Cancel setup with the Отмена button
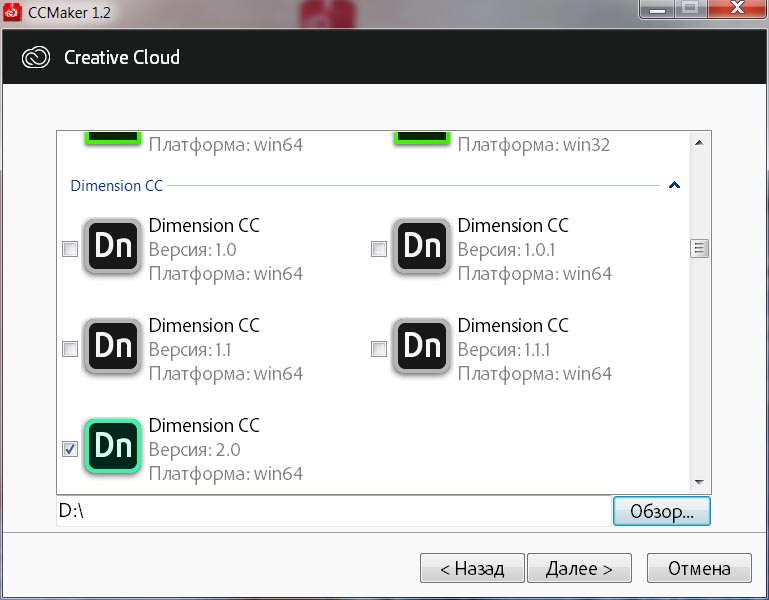 [699, 568]
